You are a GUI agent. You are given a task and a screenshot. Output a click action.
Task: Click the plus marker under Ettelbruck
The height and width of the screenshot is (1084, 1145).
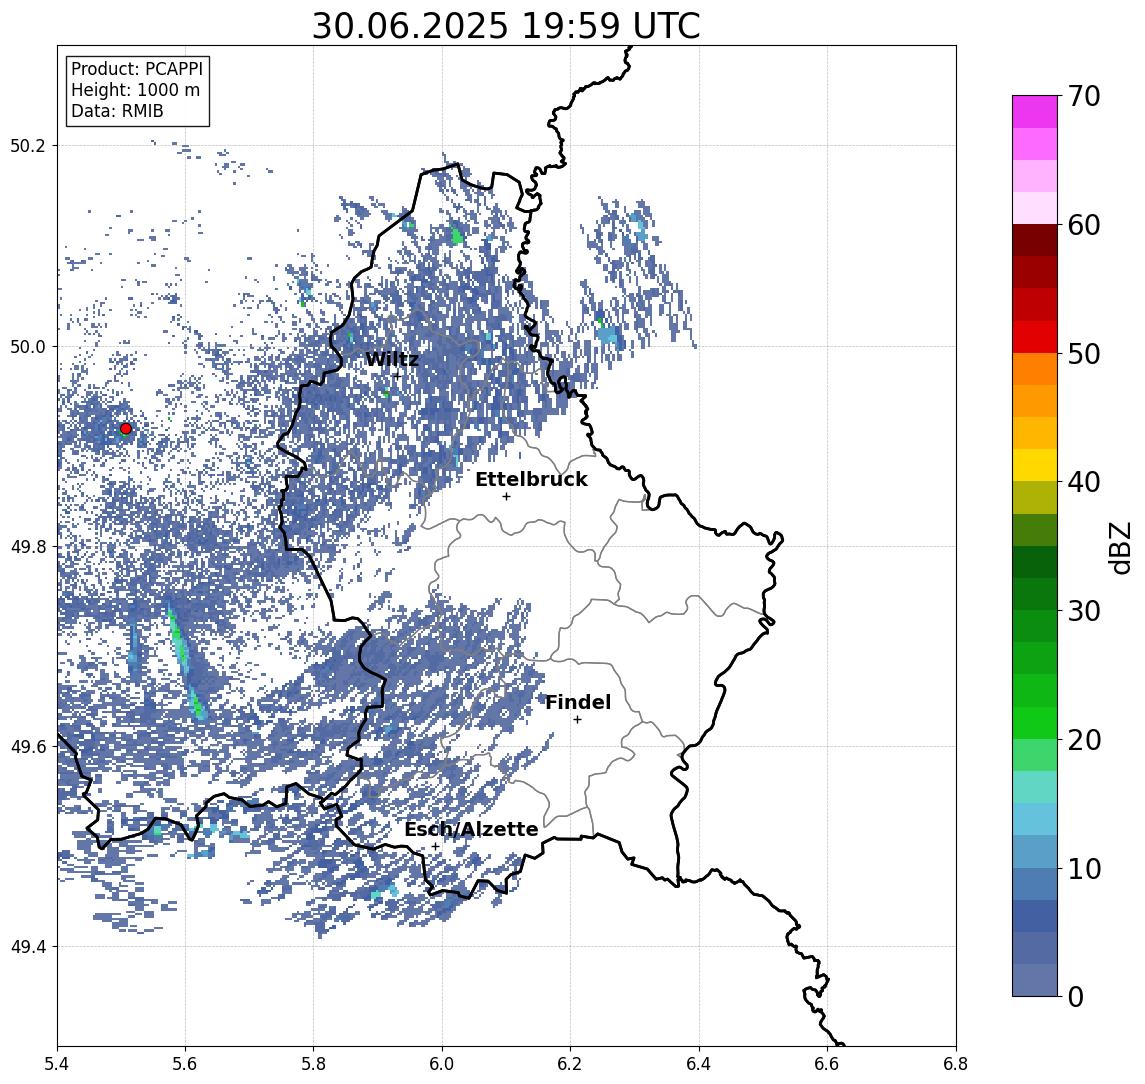506,496
